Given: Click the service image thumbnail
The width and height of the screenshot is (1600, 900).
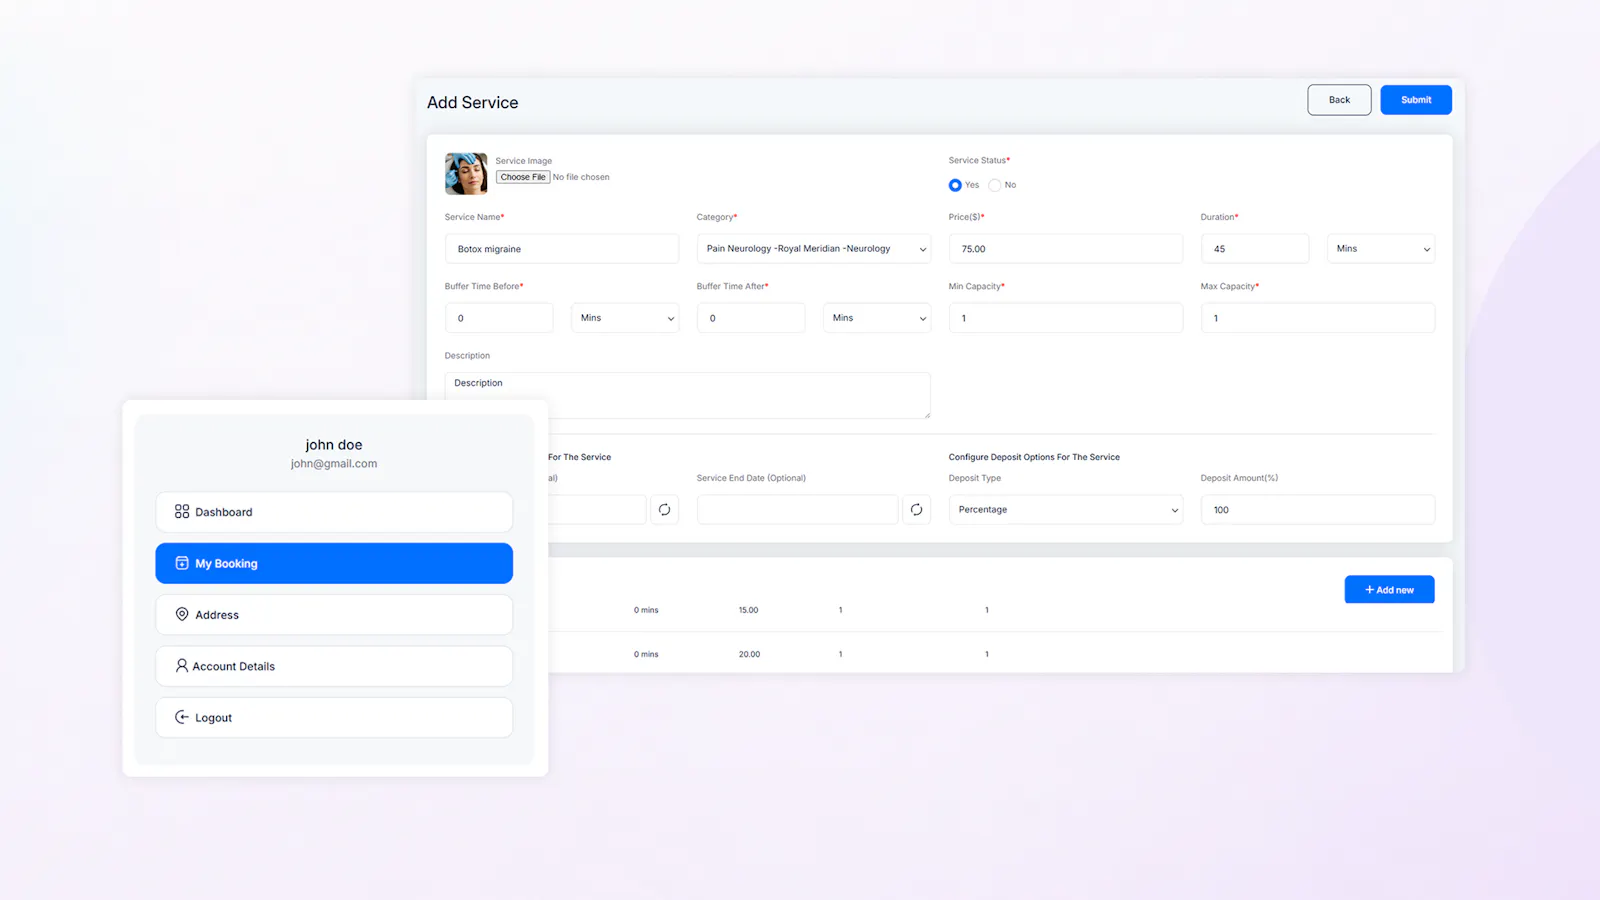Looking at the screenshot, I should click(466, 174).
